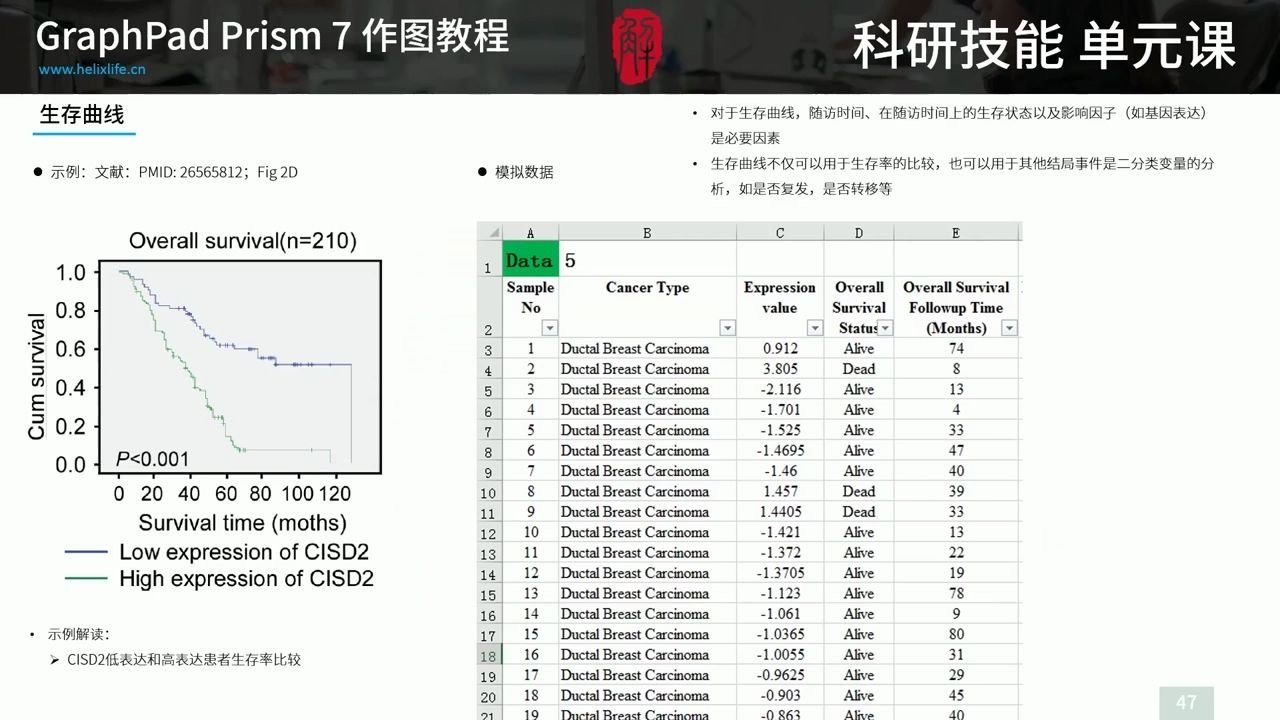Screen dimensions: 1280x720
Task: Select expression value 3.805
Action: point(780,369)
